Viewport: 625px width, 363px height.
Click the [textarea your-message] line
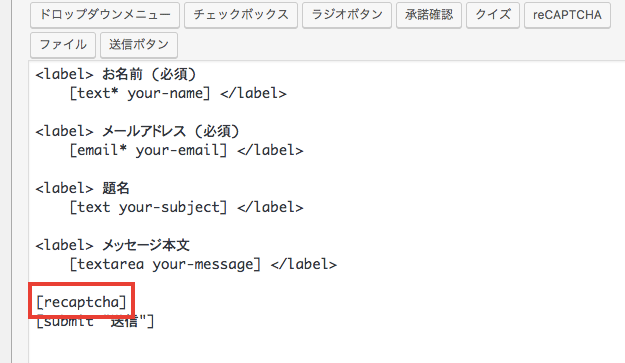(203, 264)
